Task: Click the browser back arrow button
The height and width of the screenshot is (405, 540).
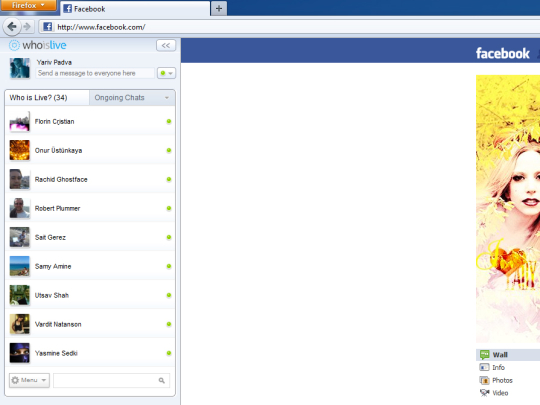Action: point(12,27)
